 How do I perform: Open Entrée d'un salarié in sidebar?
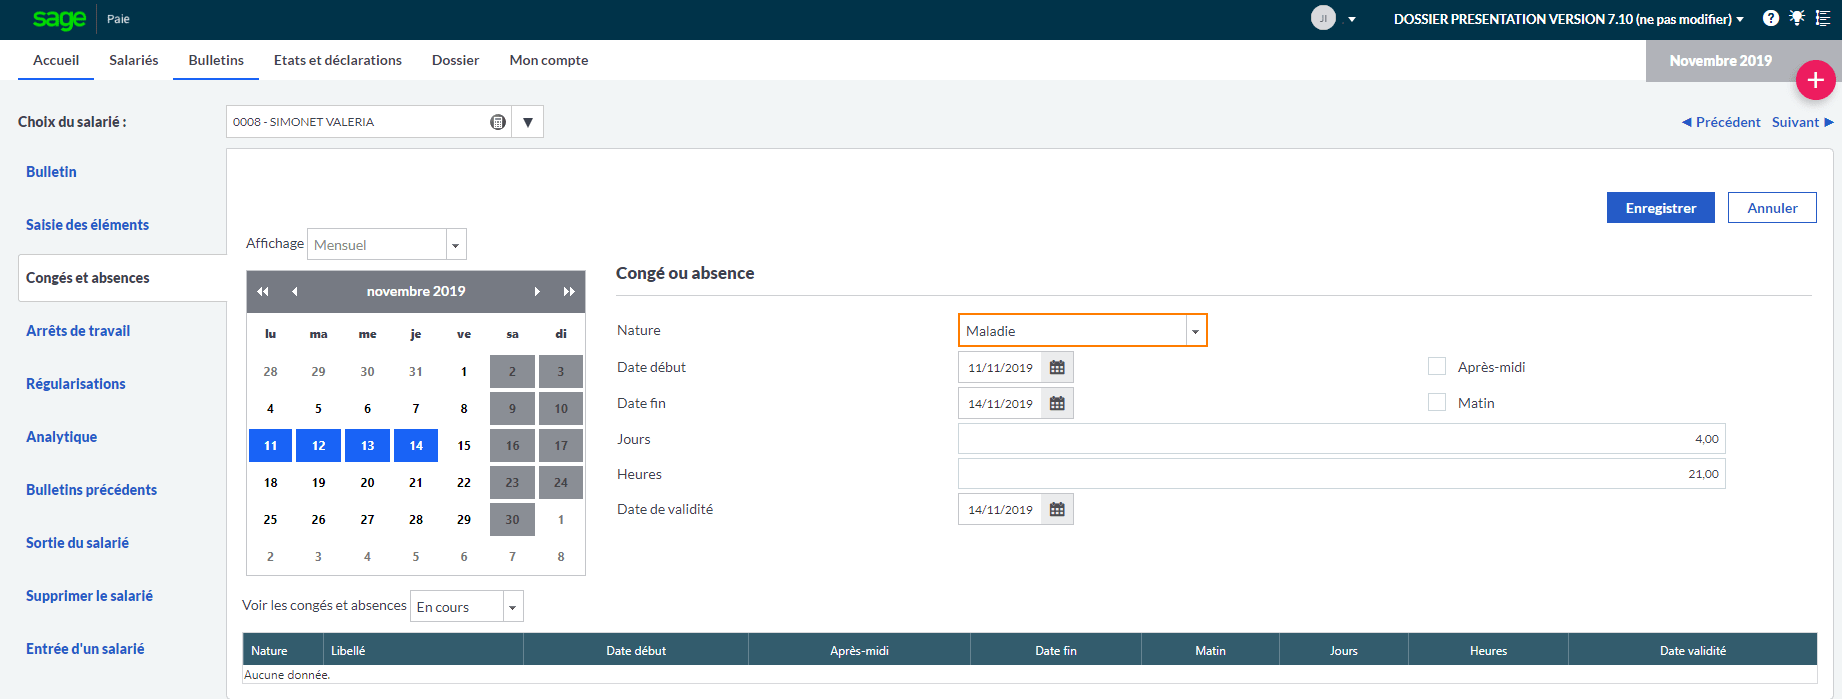[85, 649]
